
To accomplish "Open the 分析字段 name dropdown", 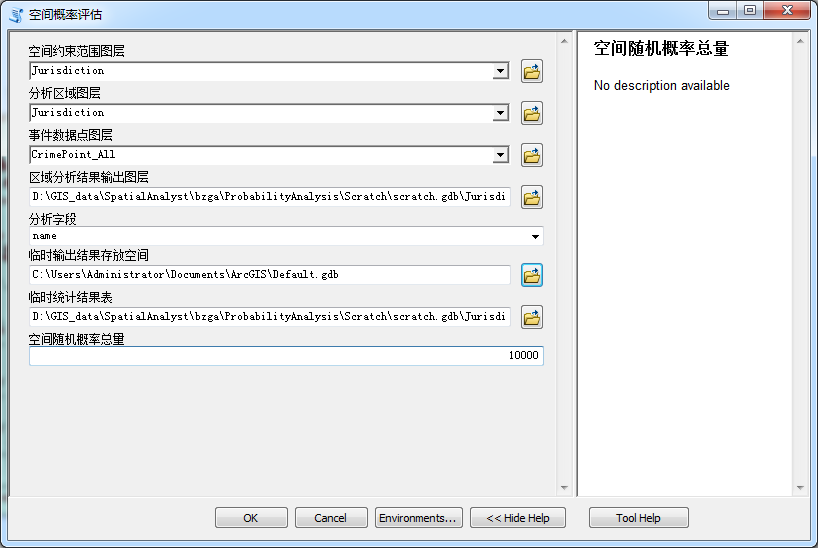I will click(535, 236).
